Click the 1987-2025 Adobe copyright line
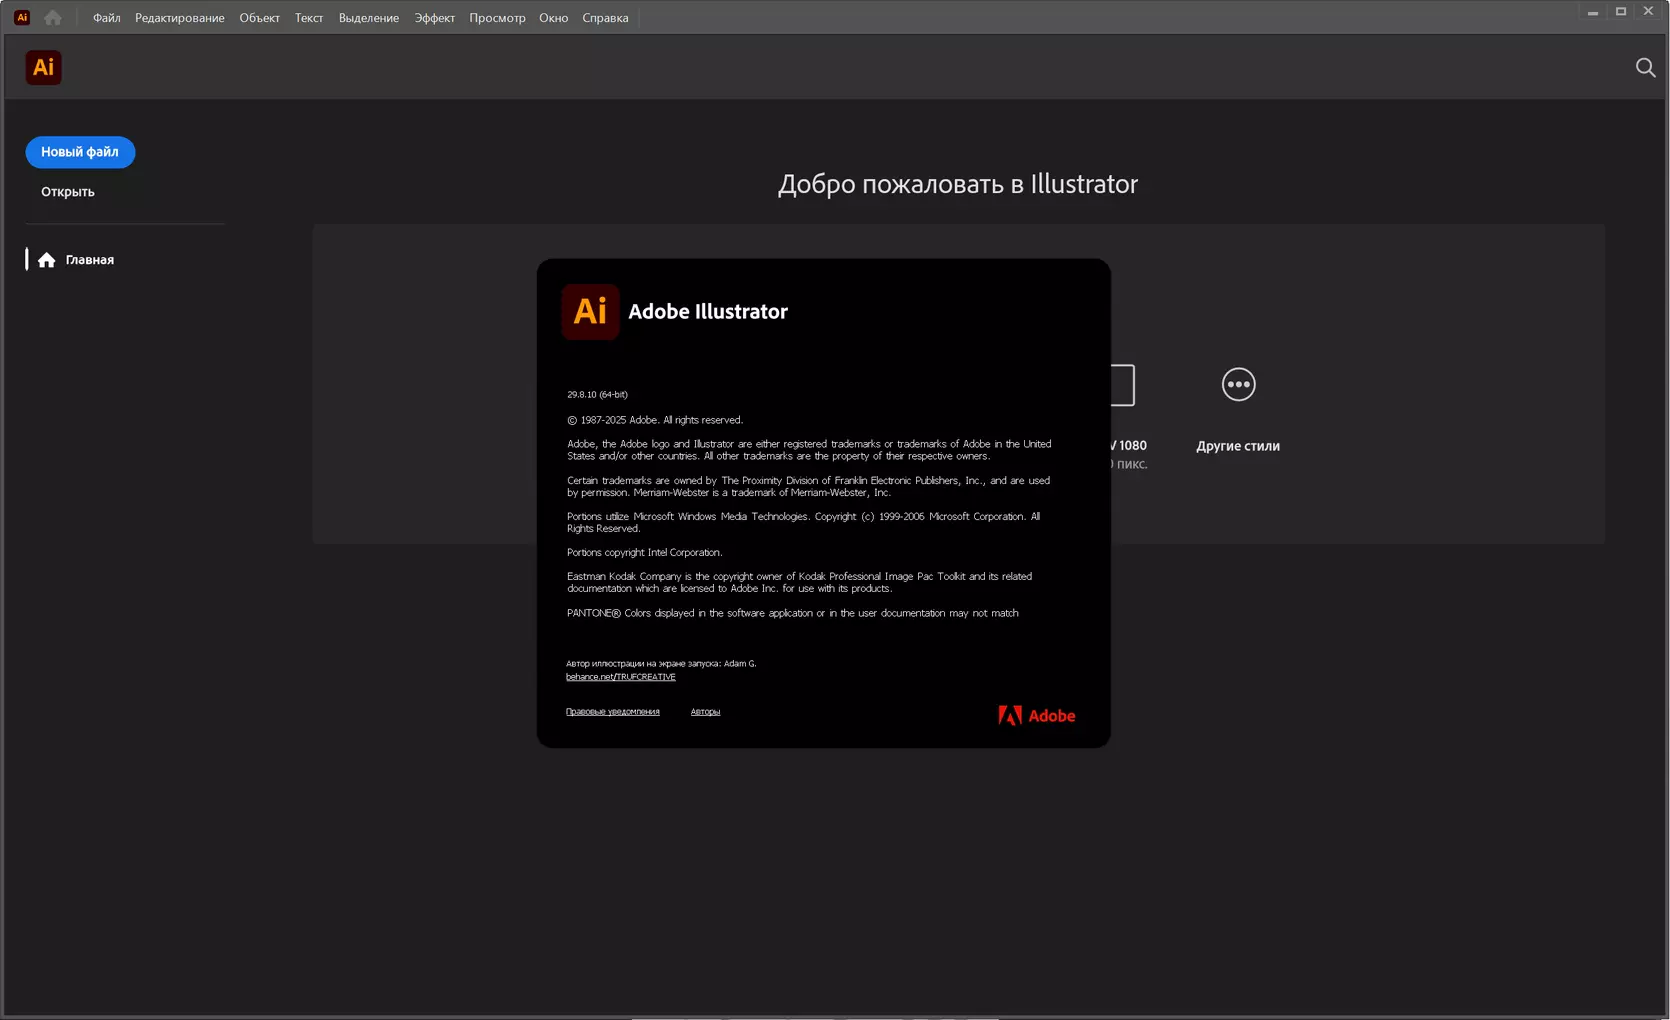This screenshot has width=1670, height=1020. coord(655,420)
